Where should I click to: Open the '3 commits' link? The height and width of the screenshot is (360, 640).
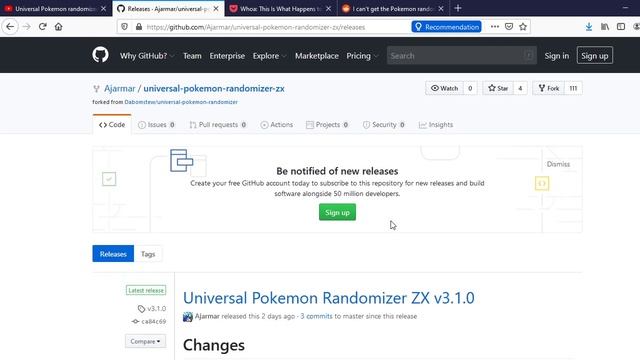point(316,316)
